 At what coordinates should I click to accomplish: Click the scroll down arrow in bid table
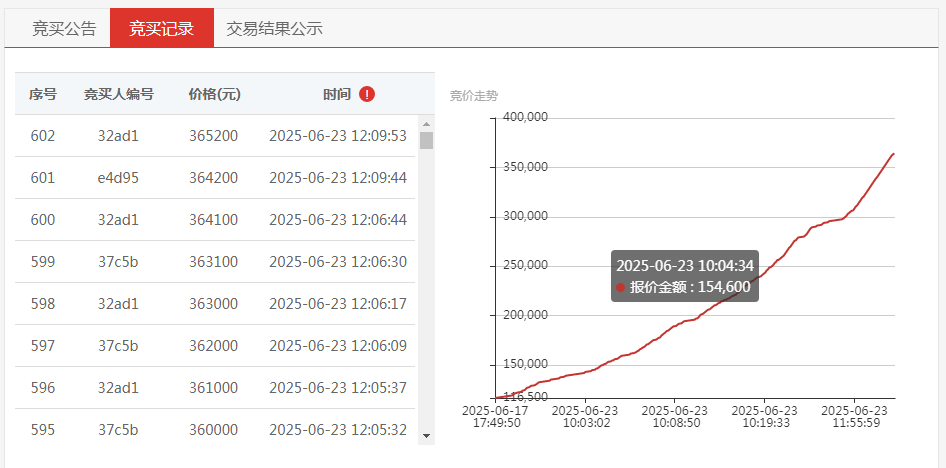426,436
